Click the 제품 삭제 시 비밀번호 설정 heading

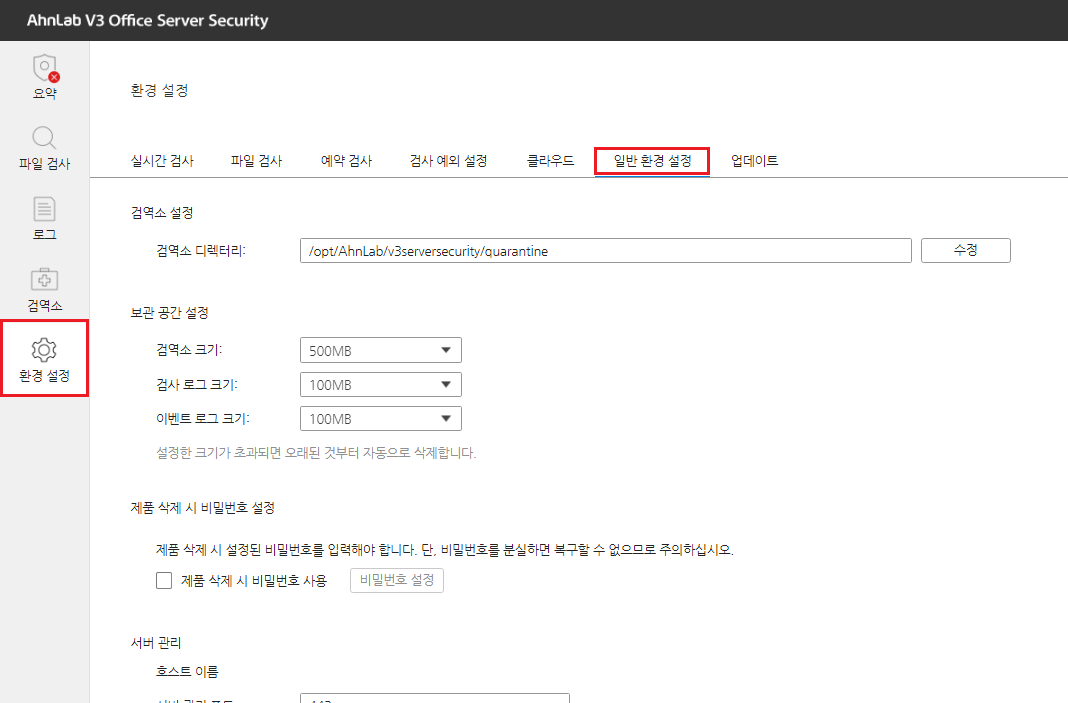(203, 507)
